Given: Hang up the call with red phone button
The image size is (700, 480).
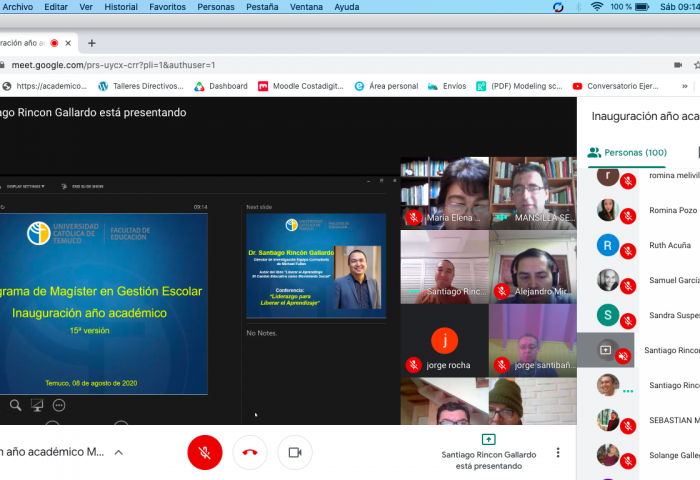Looking at the screenshot, I should tap(250, 452).
